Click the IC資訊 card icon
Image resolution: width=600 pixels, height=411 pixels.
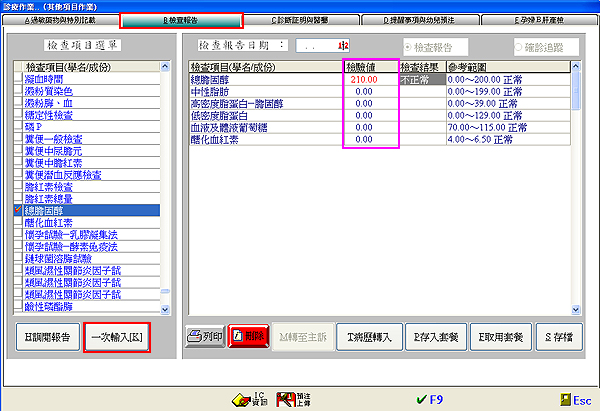click(x=240, y=399)
